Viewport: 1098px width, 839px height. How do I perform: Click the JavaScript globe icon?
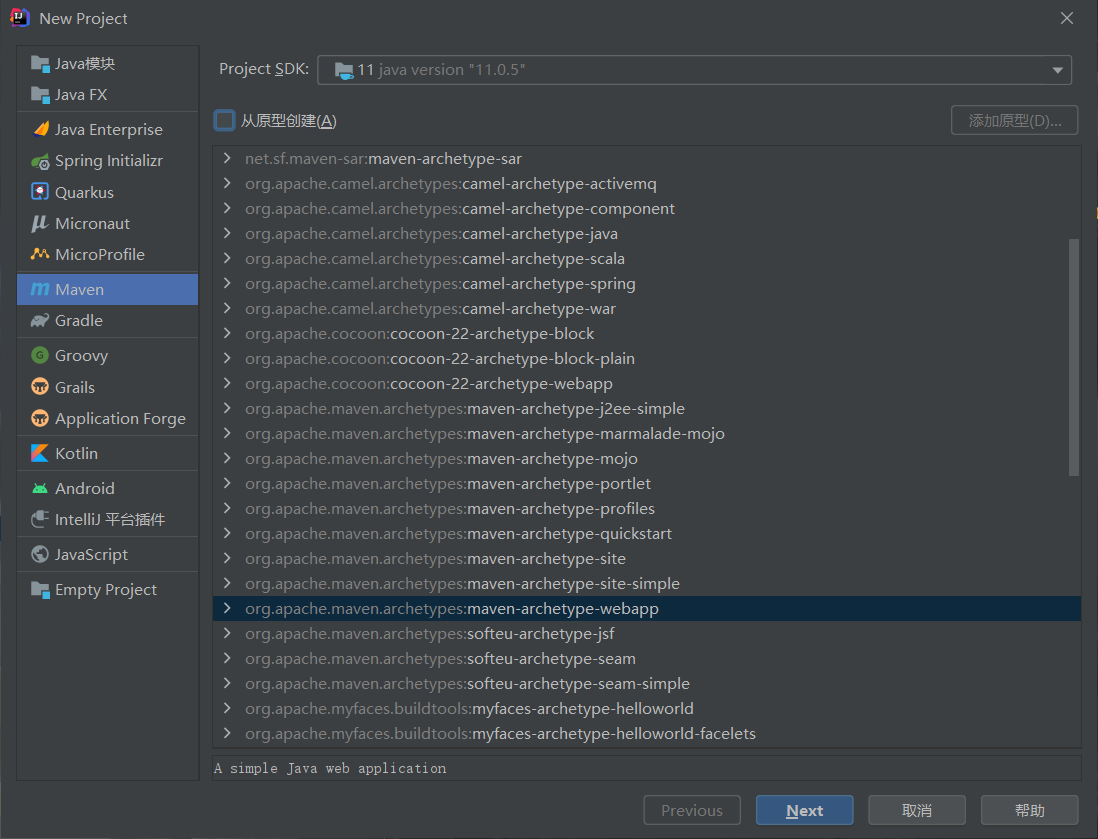point(40,554)
